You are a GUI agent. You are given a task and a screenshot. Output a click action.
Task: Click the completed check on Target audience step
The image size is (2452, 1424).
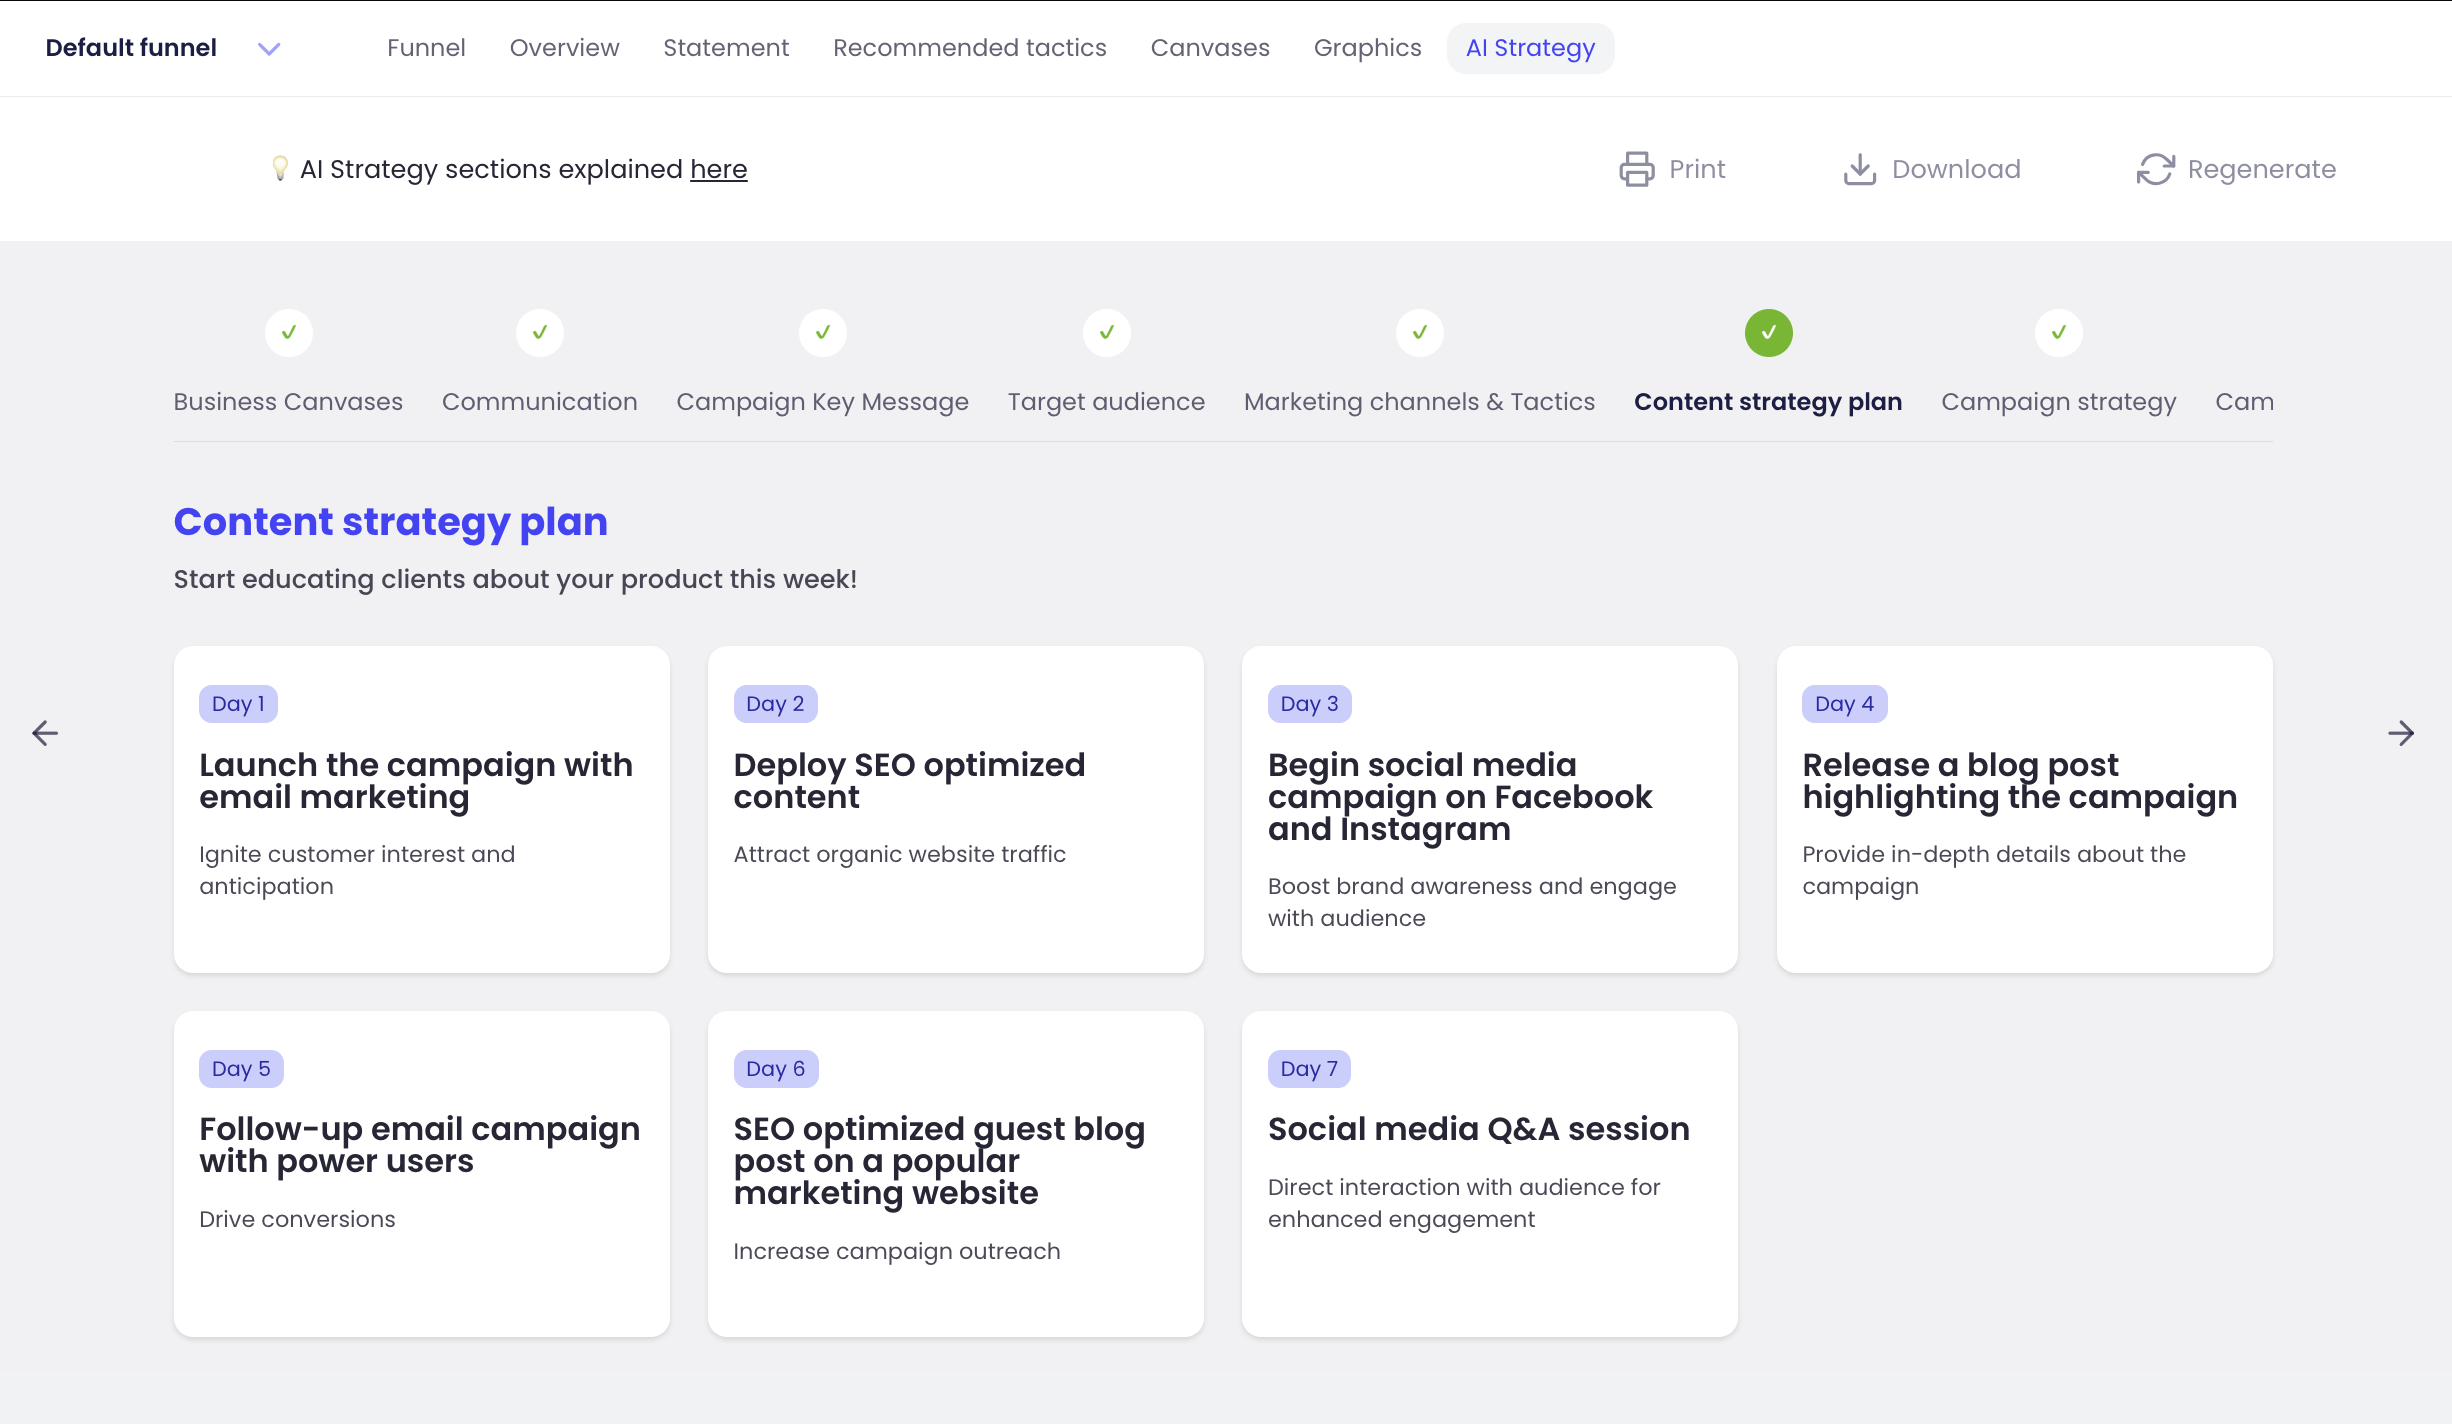point(1106,333)
